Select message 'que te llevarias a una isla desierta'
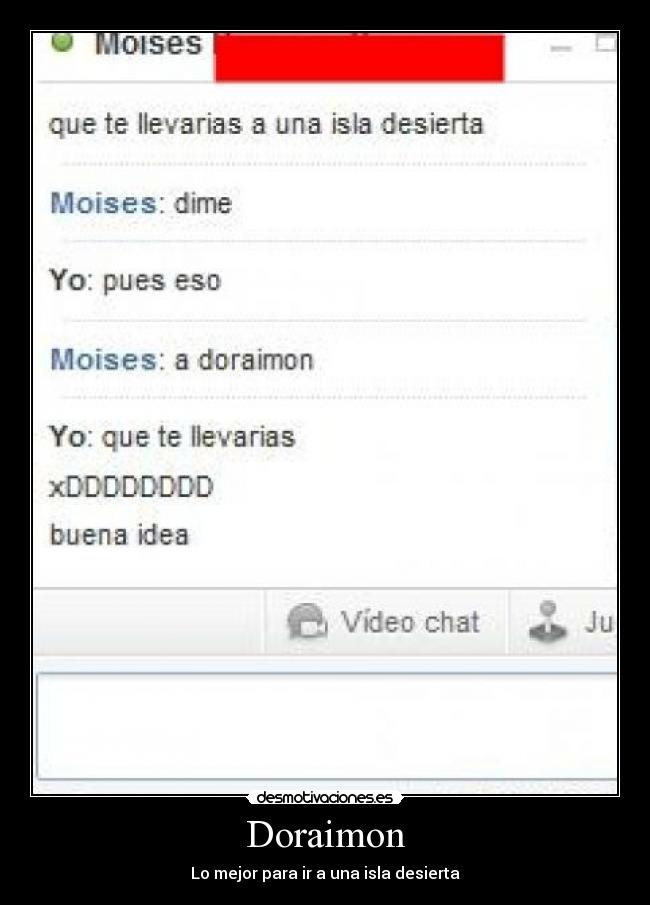This screenshot has height=905, width=650. [266, 125]
